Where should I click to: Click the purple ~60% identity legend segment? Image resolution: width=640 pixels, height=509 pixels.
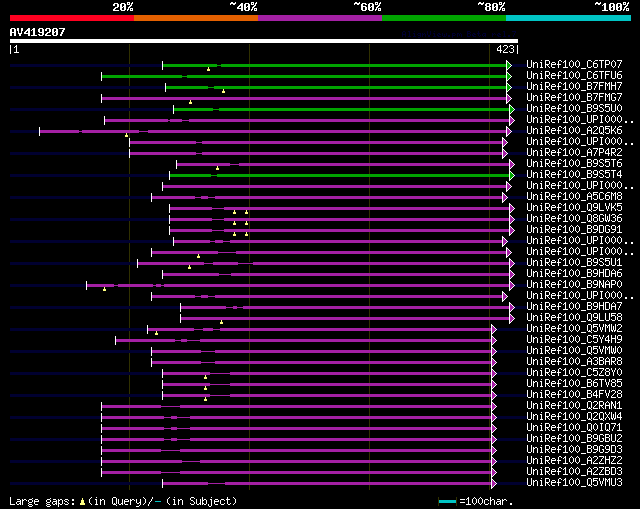tap(320, 18)
